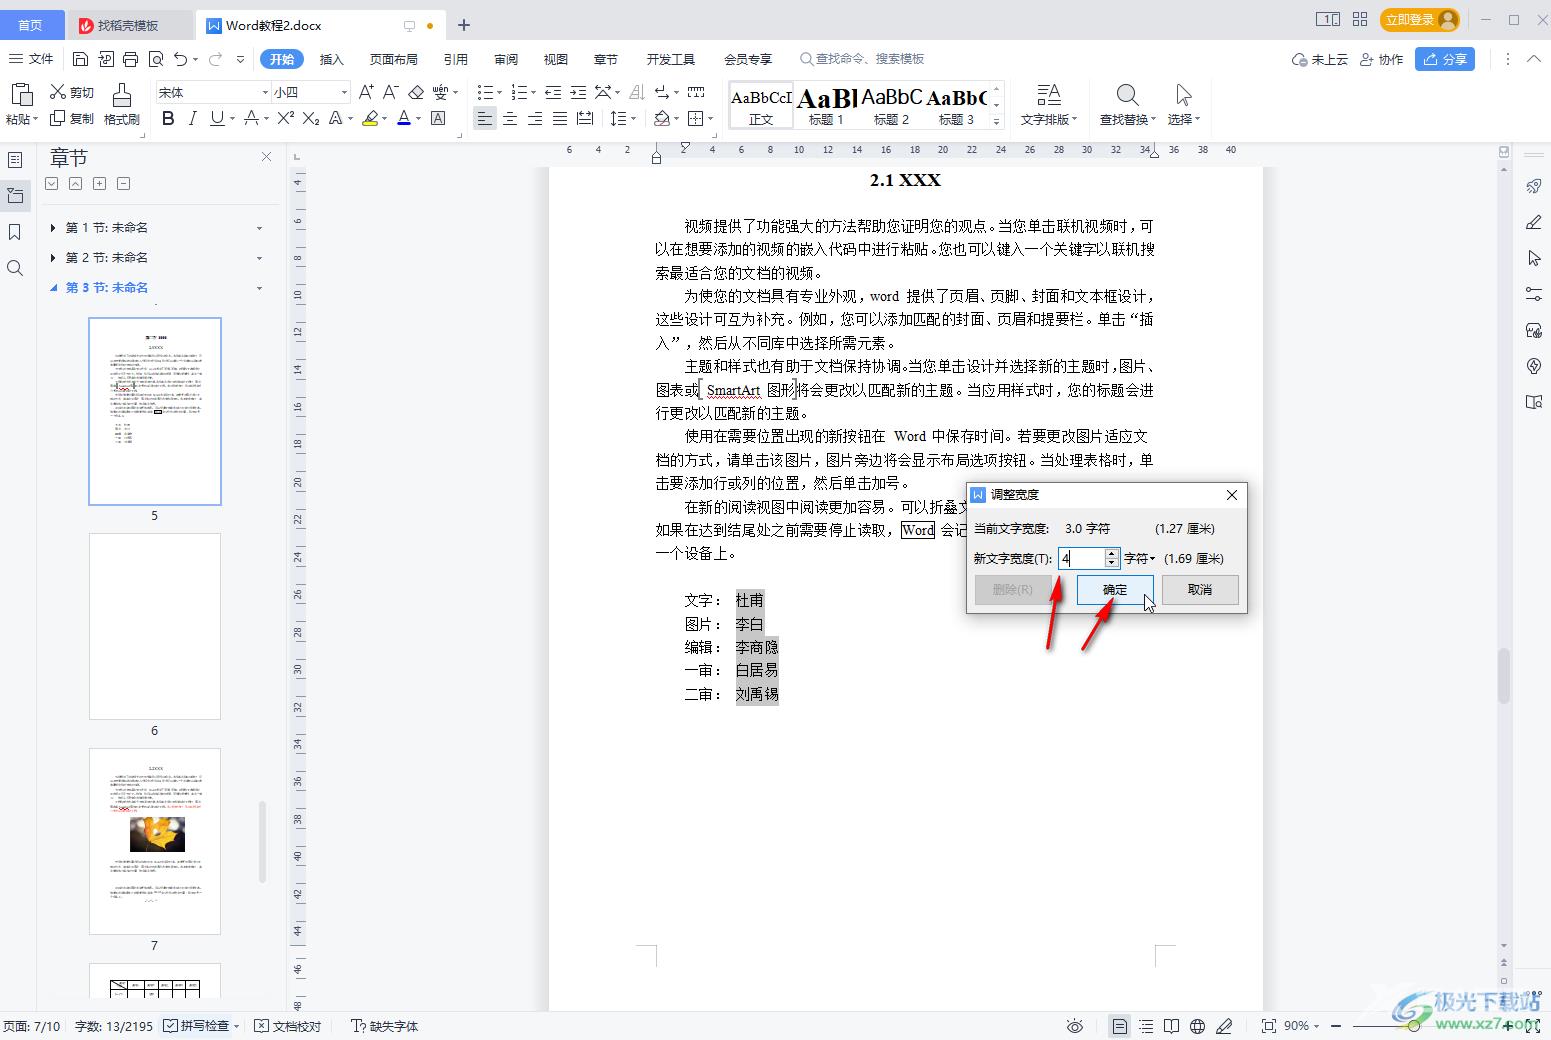Click 缺失字体 in the status bar

385,1026
